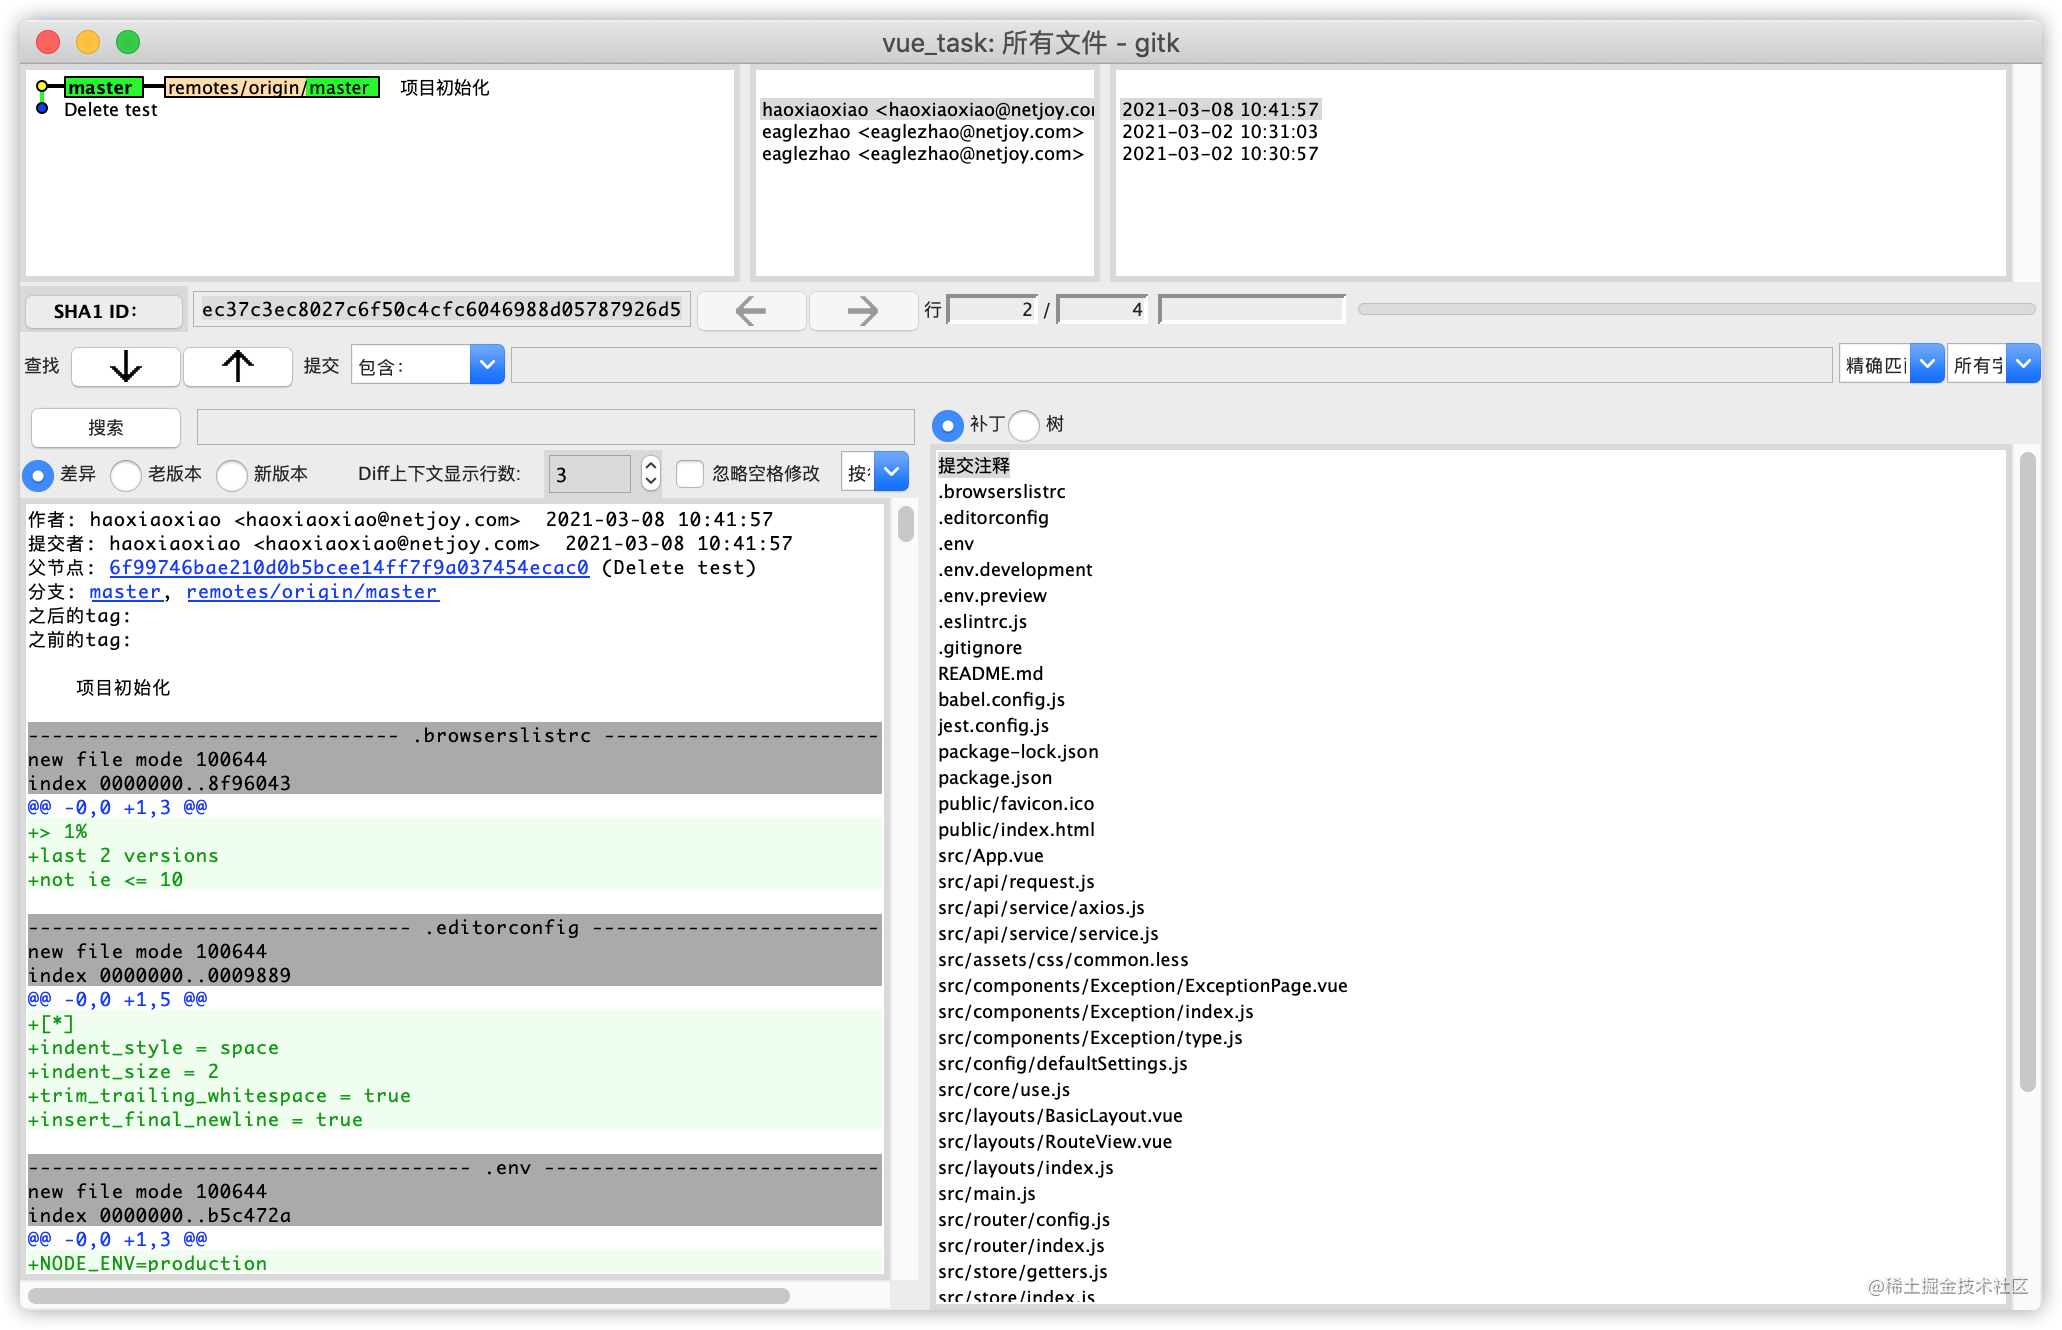
Task: Click the back arrow navigation button
Action: point(751,311)
